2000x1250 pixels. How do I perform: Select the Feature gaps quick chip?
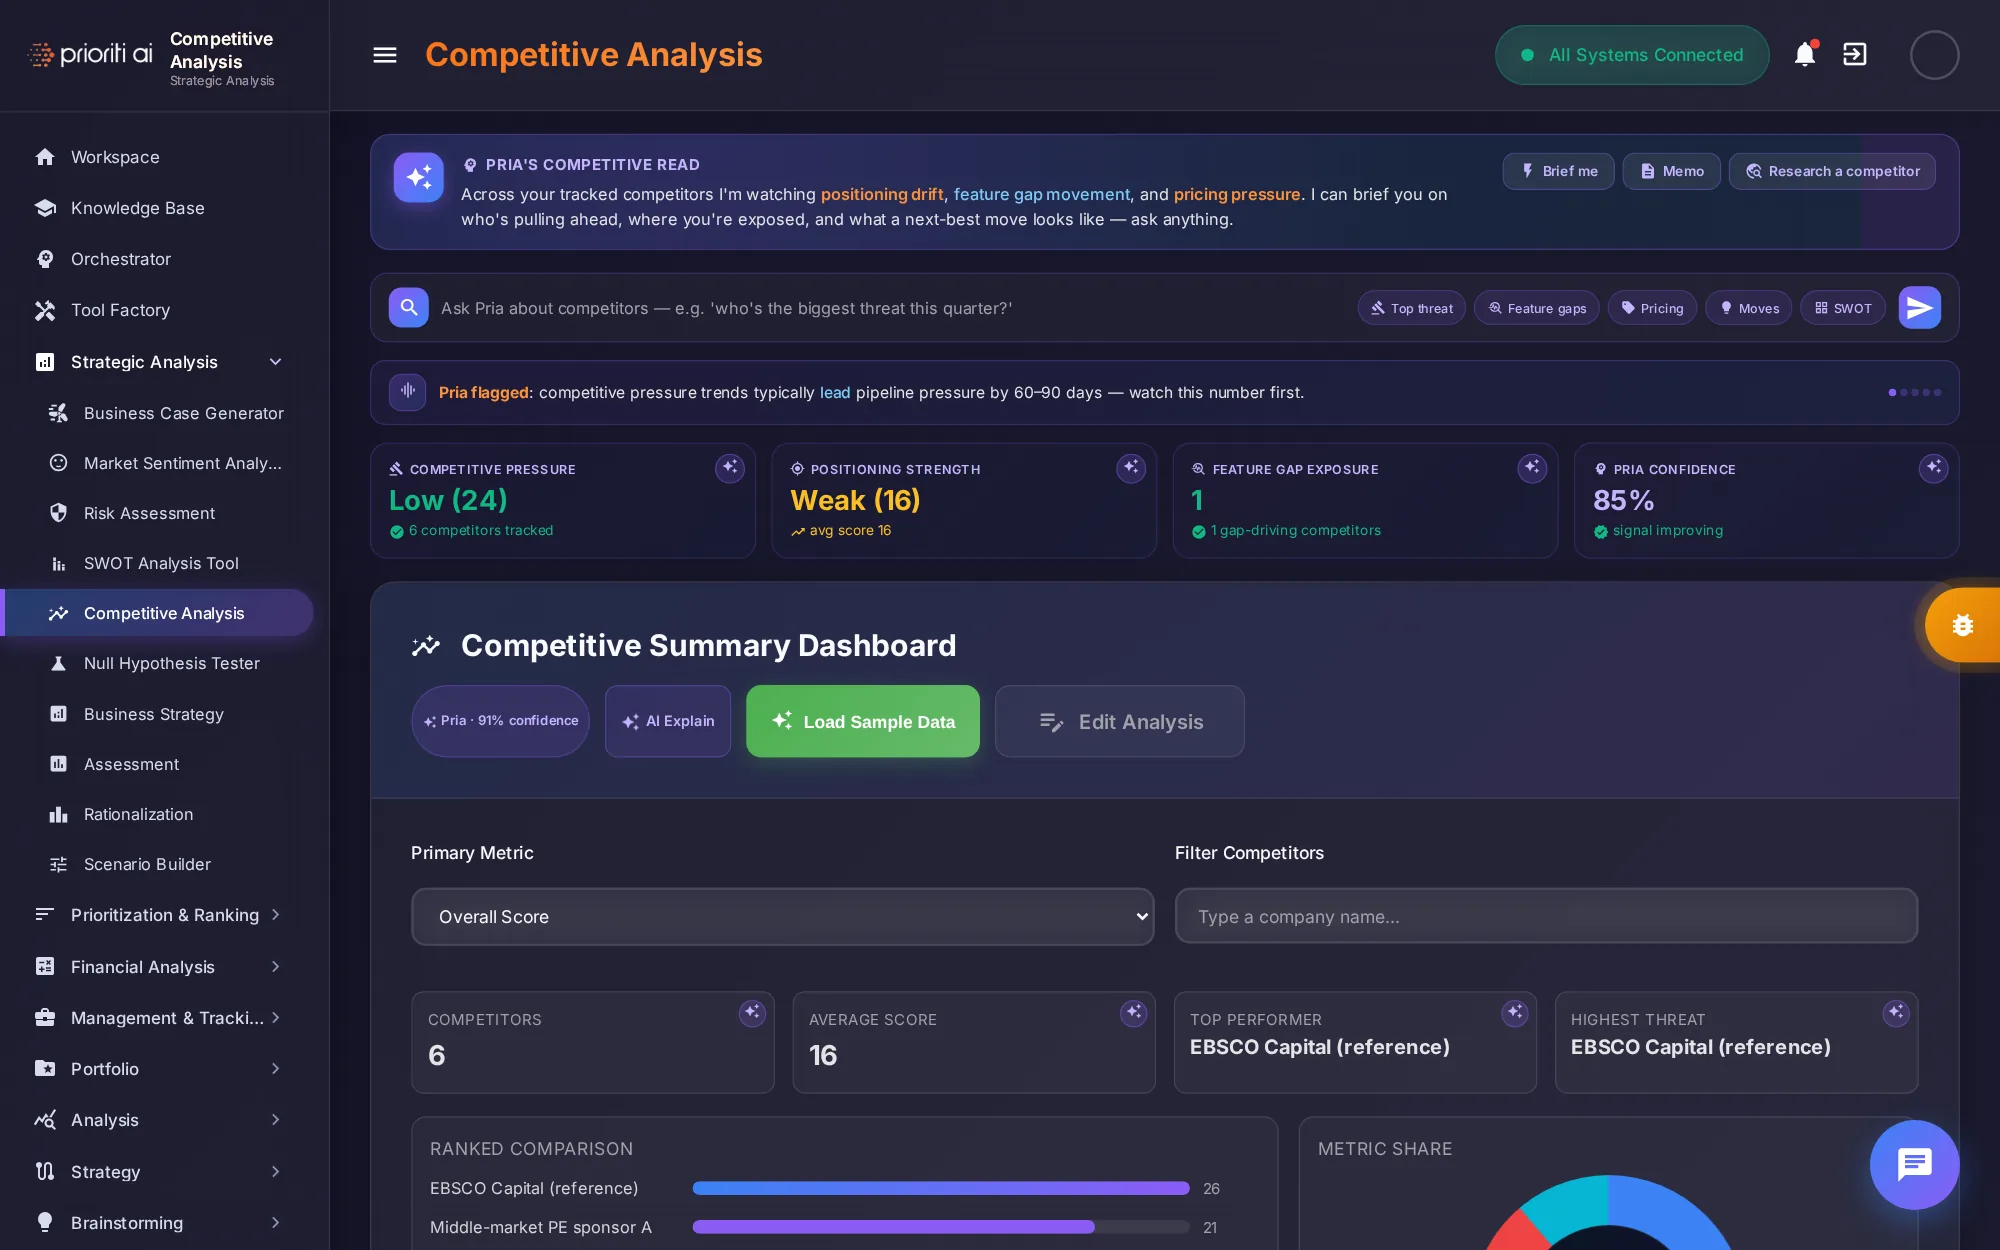[x=1537, y=308]
